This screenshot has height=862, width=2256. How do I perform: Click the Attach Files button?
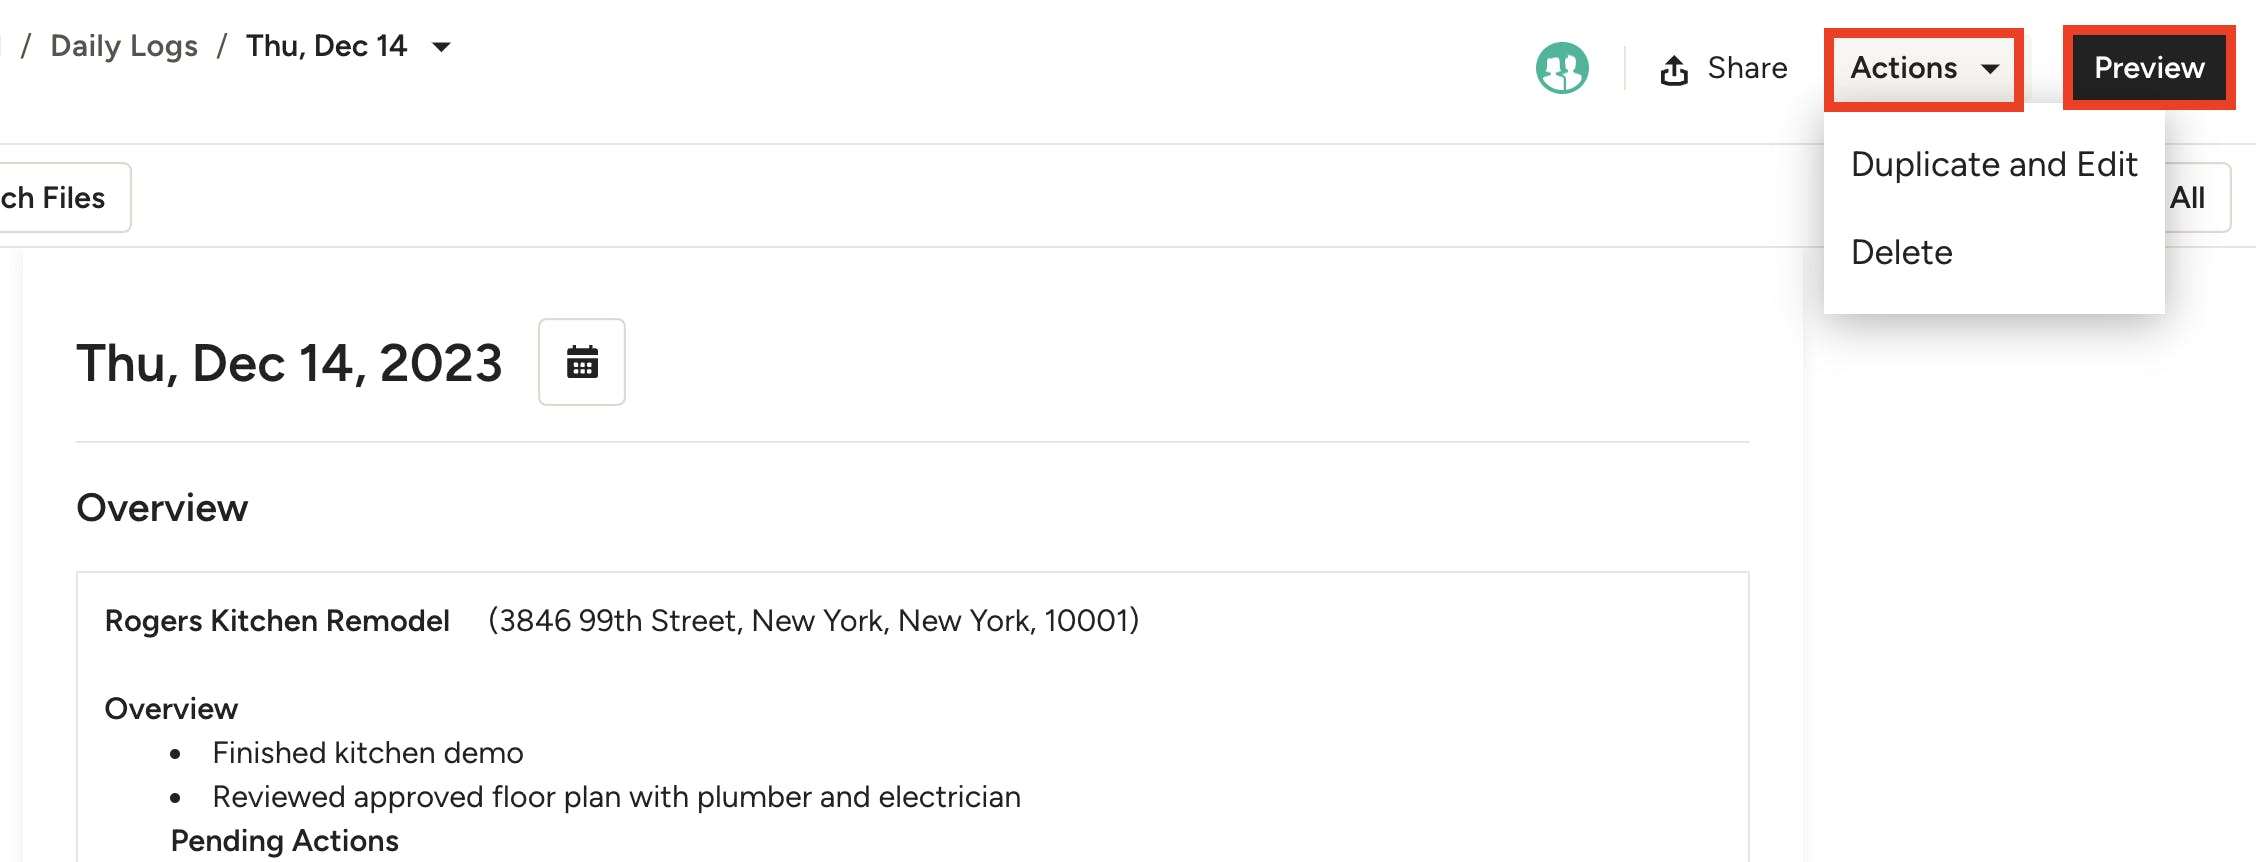pos(50,197)
